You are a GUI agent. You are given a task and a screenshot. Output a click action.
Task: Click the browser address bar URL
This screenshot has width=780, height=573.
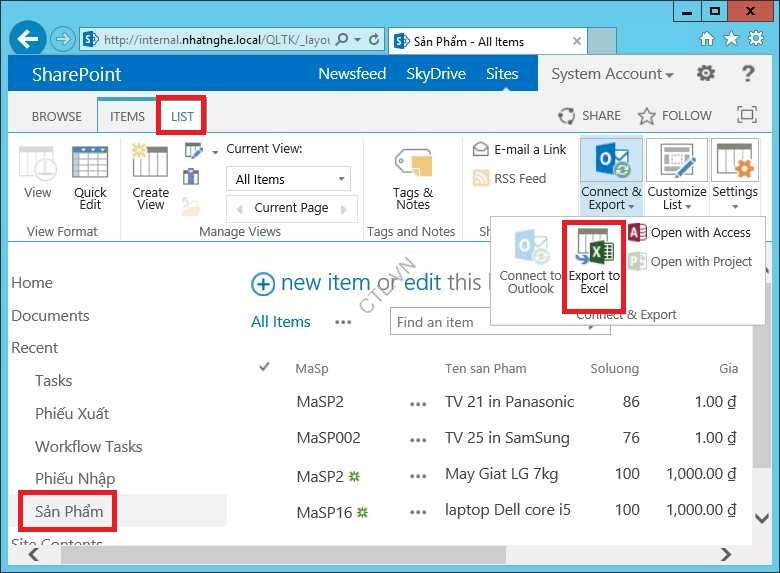point(216,40)
